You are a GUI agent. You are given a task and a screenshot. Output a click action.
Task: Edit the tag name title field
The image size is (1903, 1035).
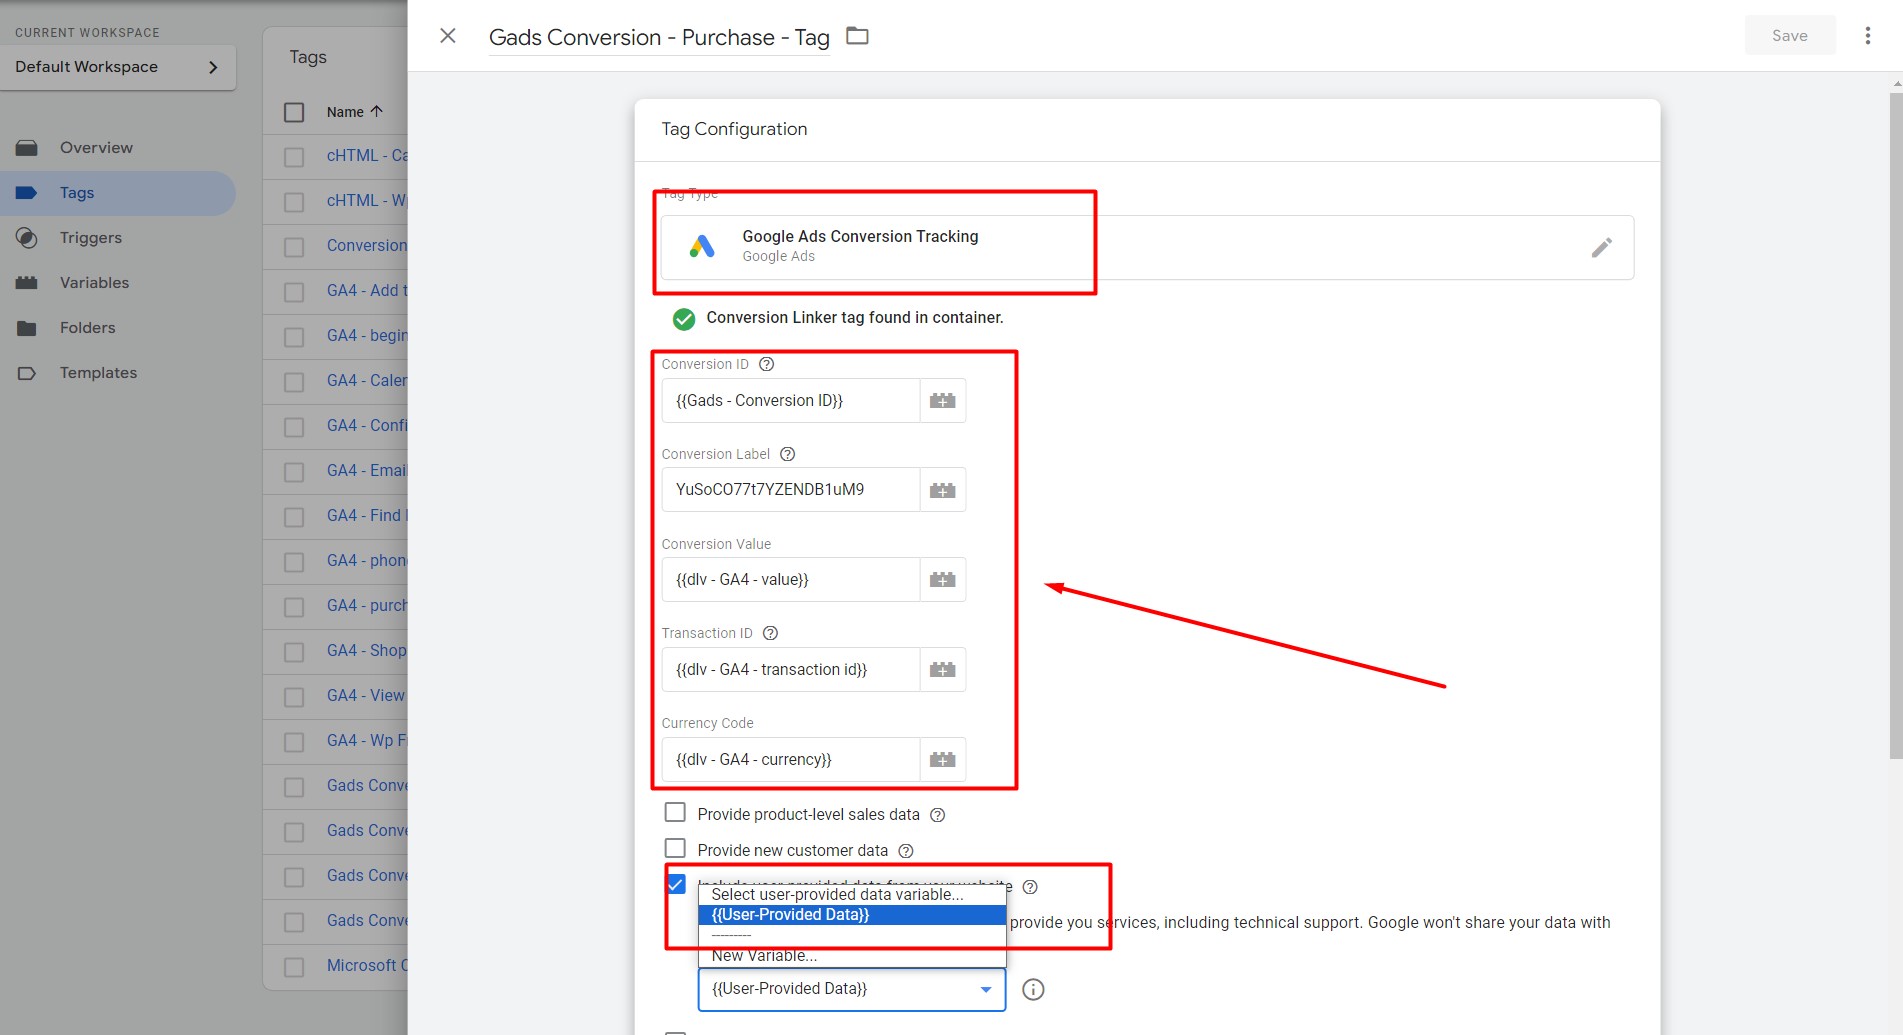click(x=659, y=38)
